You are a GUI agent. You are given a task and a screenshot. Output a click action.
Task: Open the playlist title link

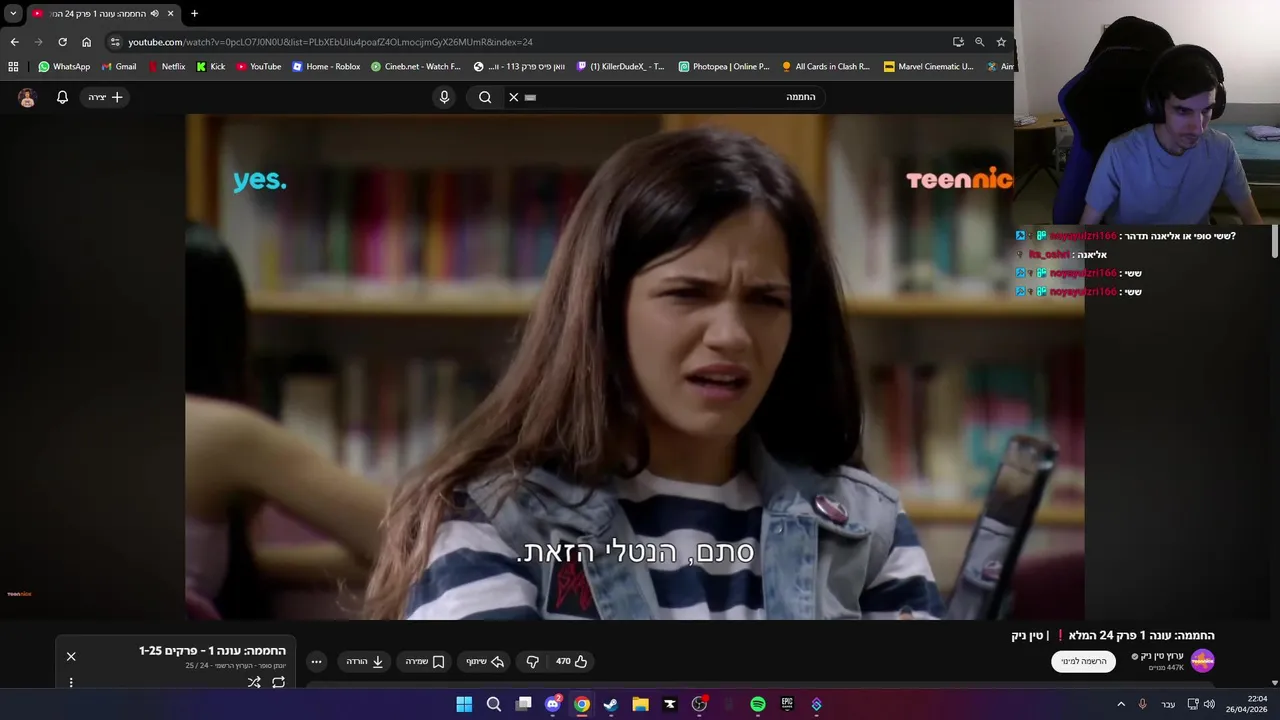coord(212,651)
